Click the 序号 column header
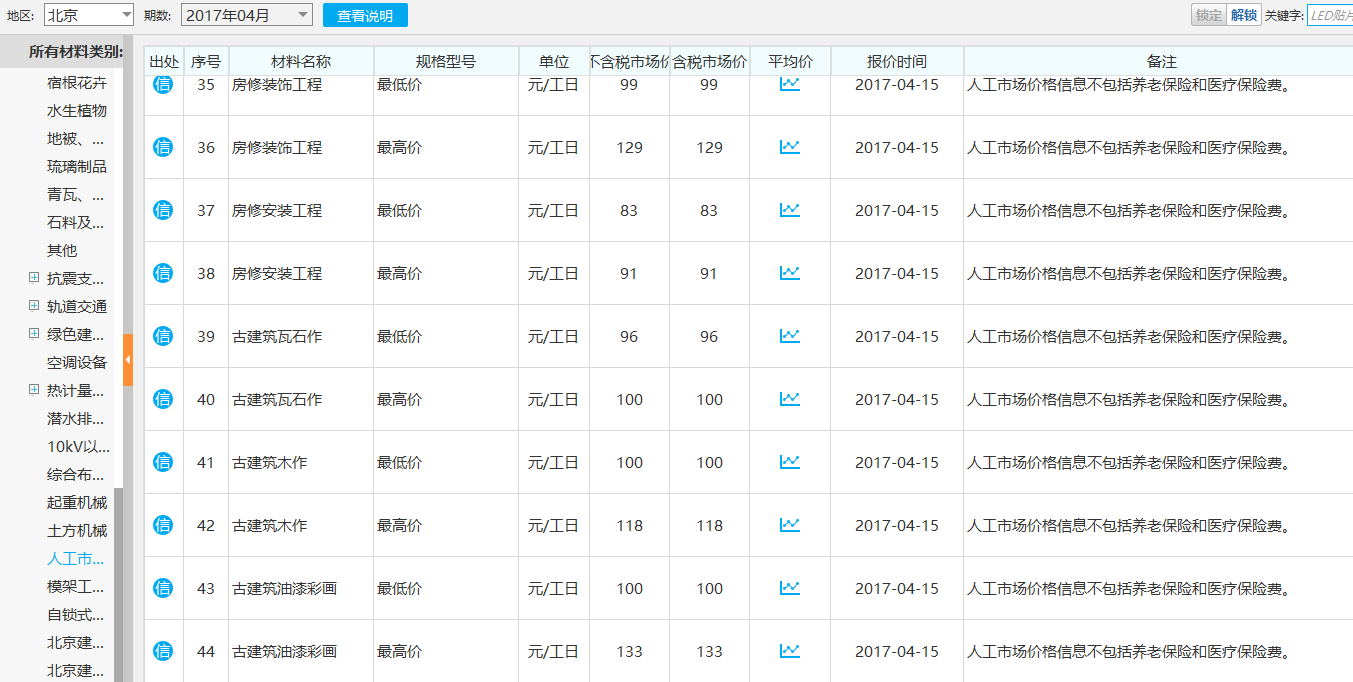Viewport: 1353px width, 682px height. coord(206,61)
